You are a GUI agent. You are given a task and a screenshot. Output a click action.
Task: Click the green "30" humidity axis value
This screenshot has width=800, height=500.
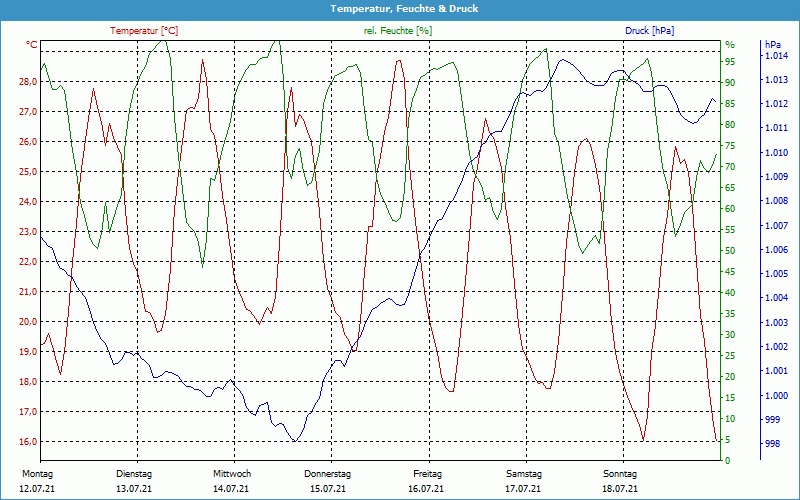(730, 335)
